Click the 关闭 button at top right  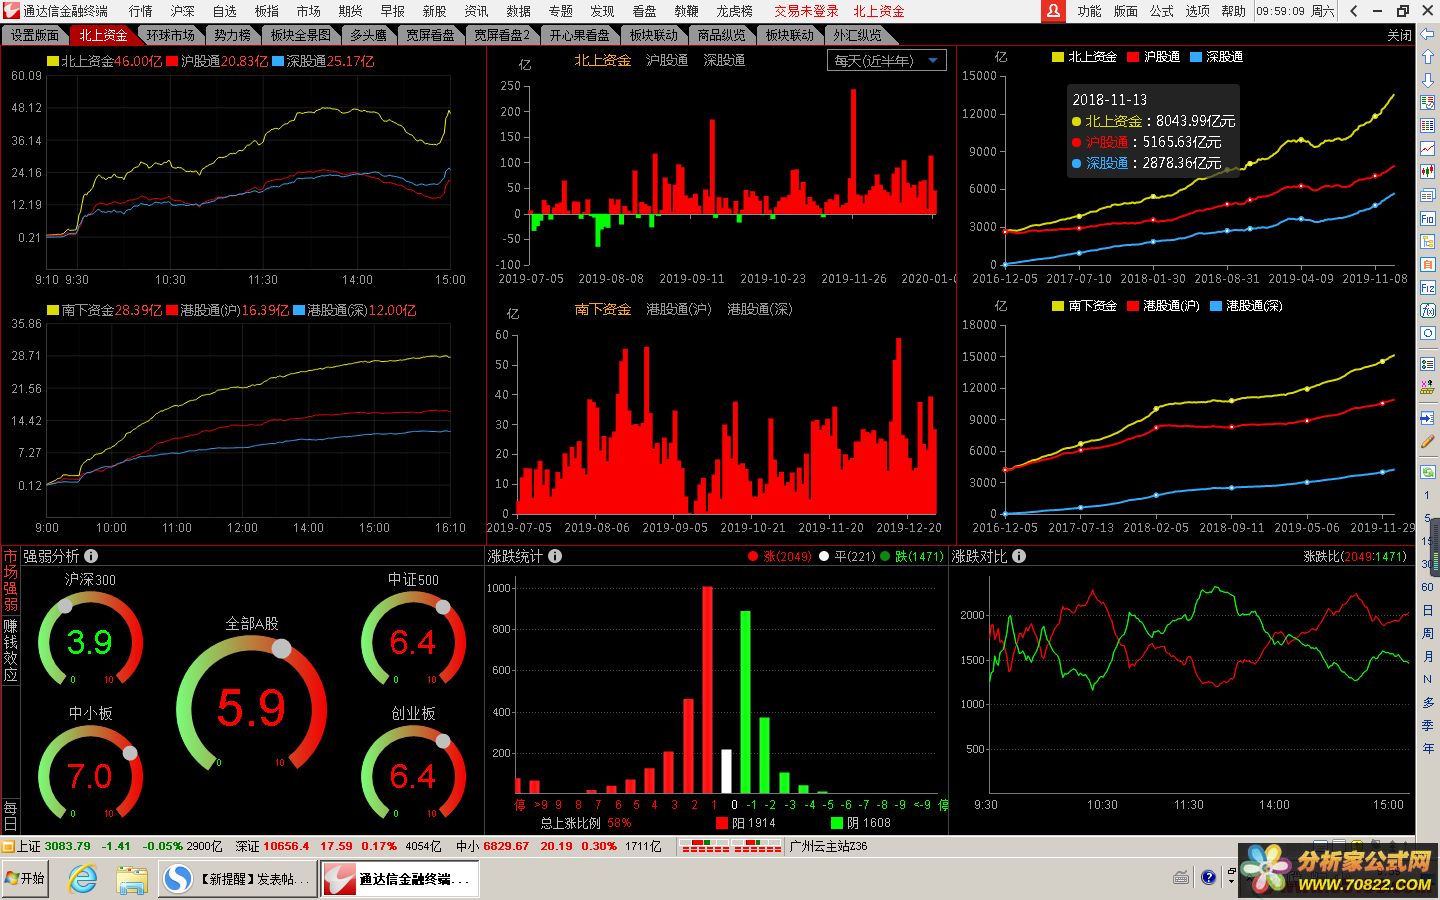click(x=1400, y=35)
